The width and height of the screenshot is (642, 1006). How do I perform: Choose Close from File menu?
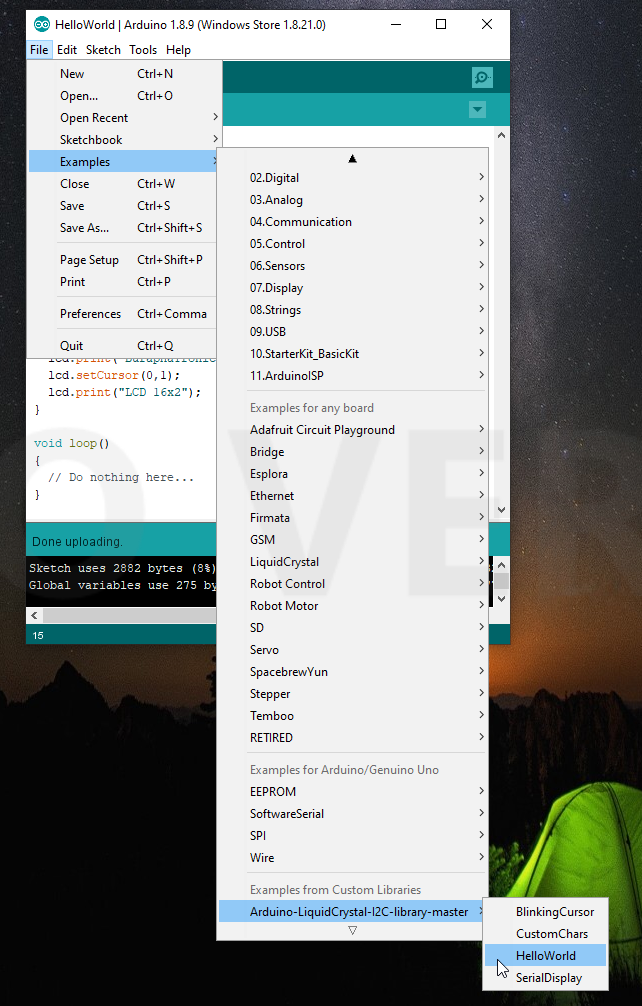click(x=124, y=183)
